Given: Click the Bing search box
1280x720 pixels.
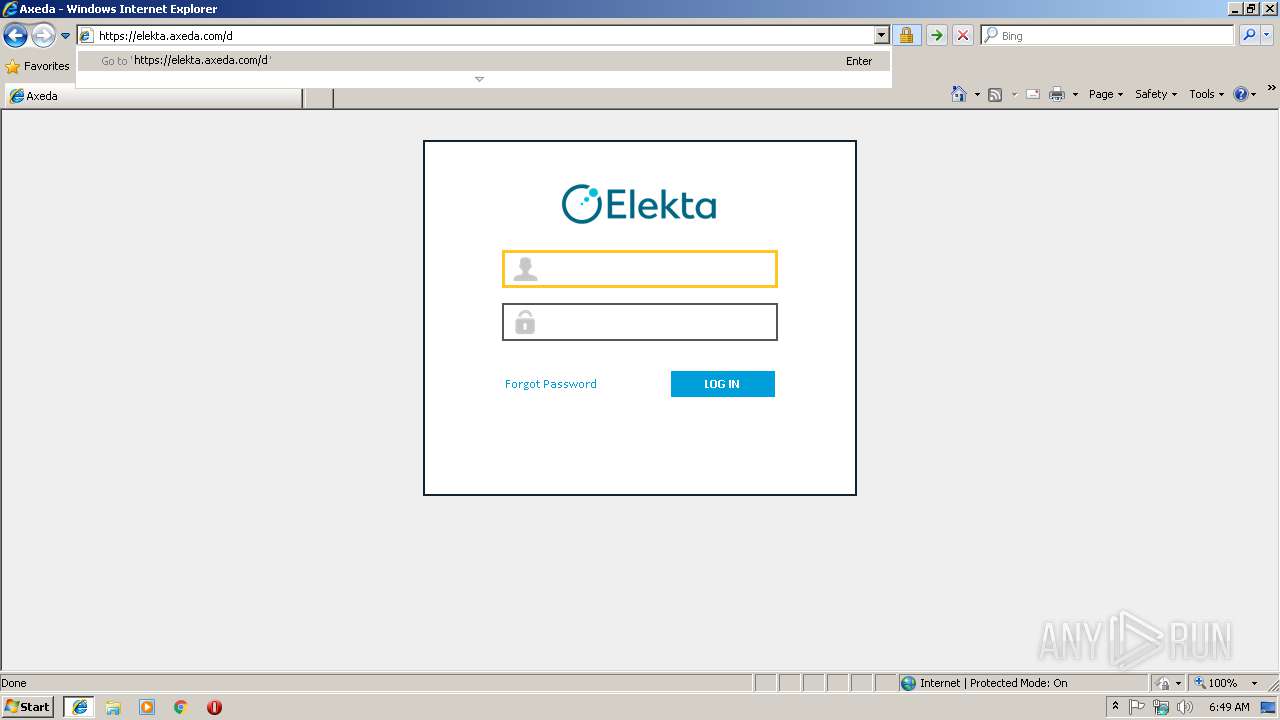Looking at the screenshot, I should coord(1108,36).
